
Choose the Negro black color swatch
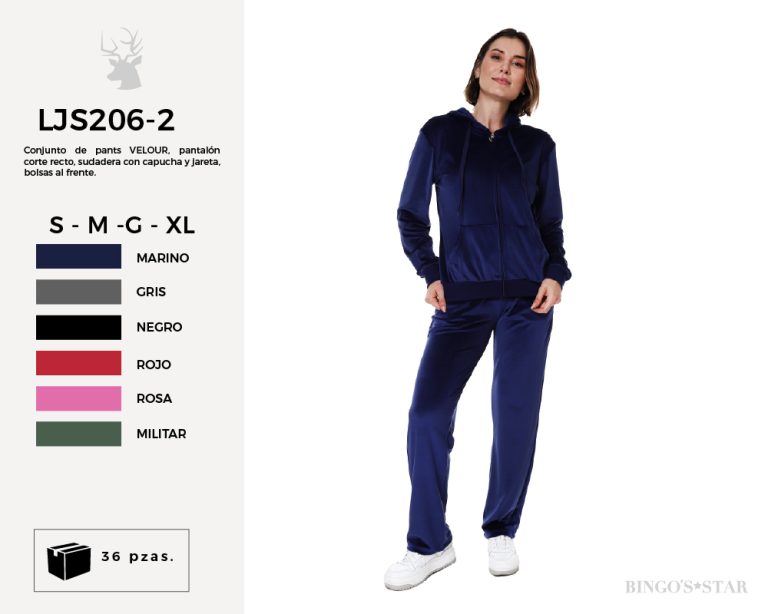[x=78, y=328]
